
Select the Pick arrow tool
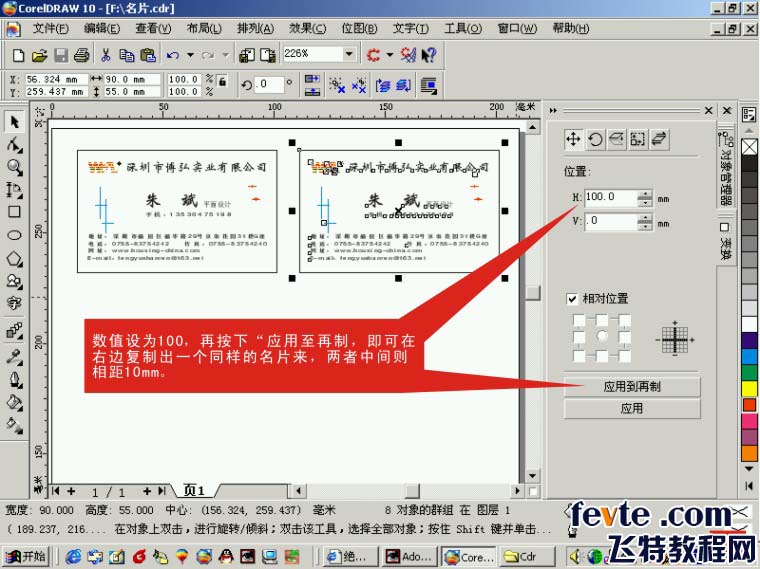(x=15, y=122)
